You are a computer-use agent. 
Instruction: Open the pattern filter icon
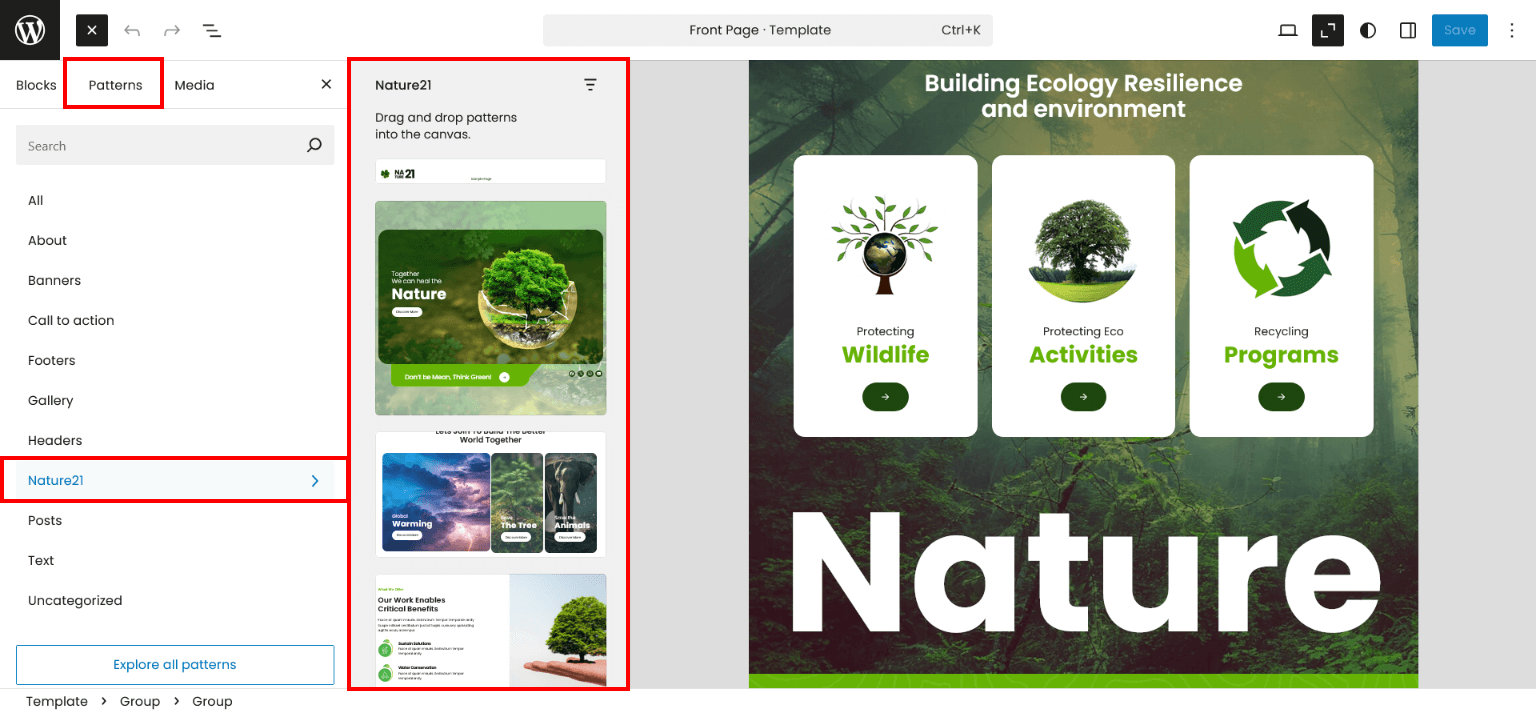[590, 85]
